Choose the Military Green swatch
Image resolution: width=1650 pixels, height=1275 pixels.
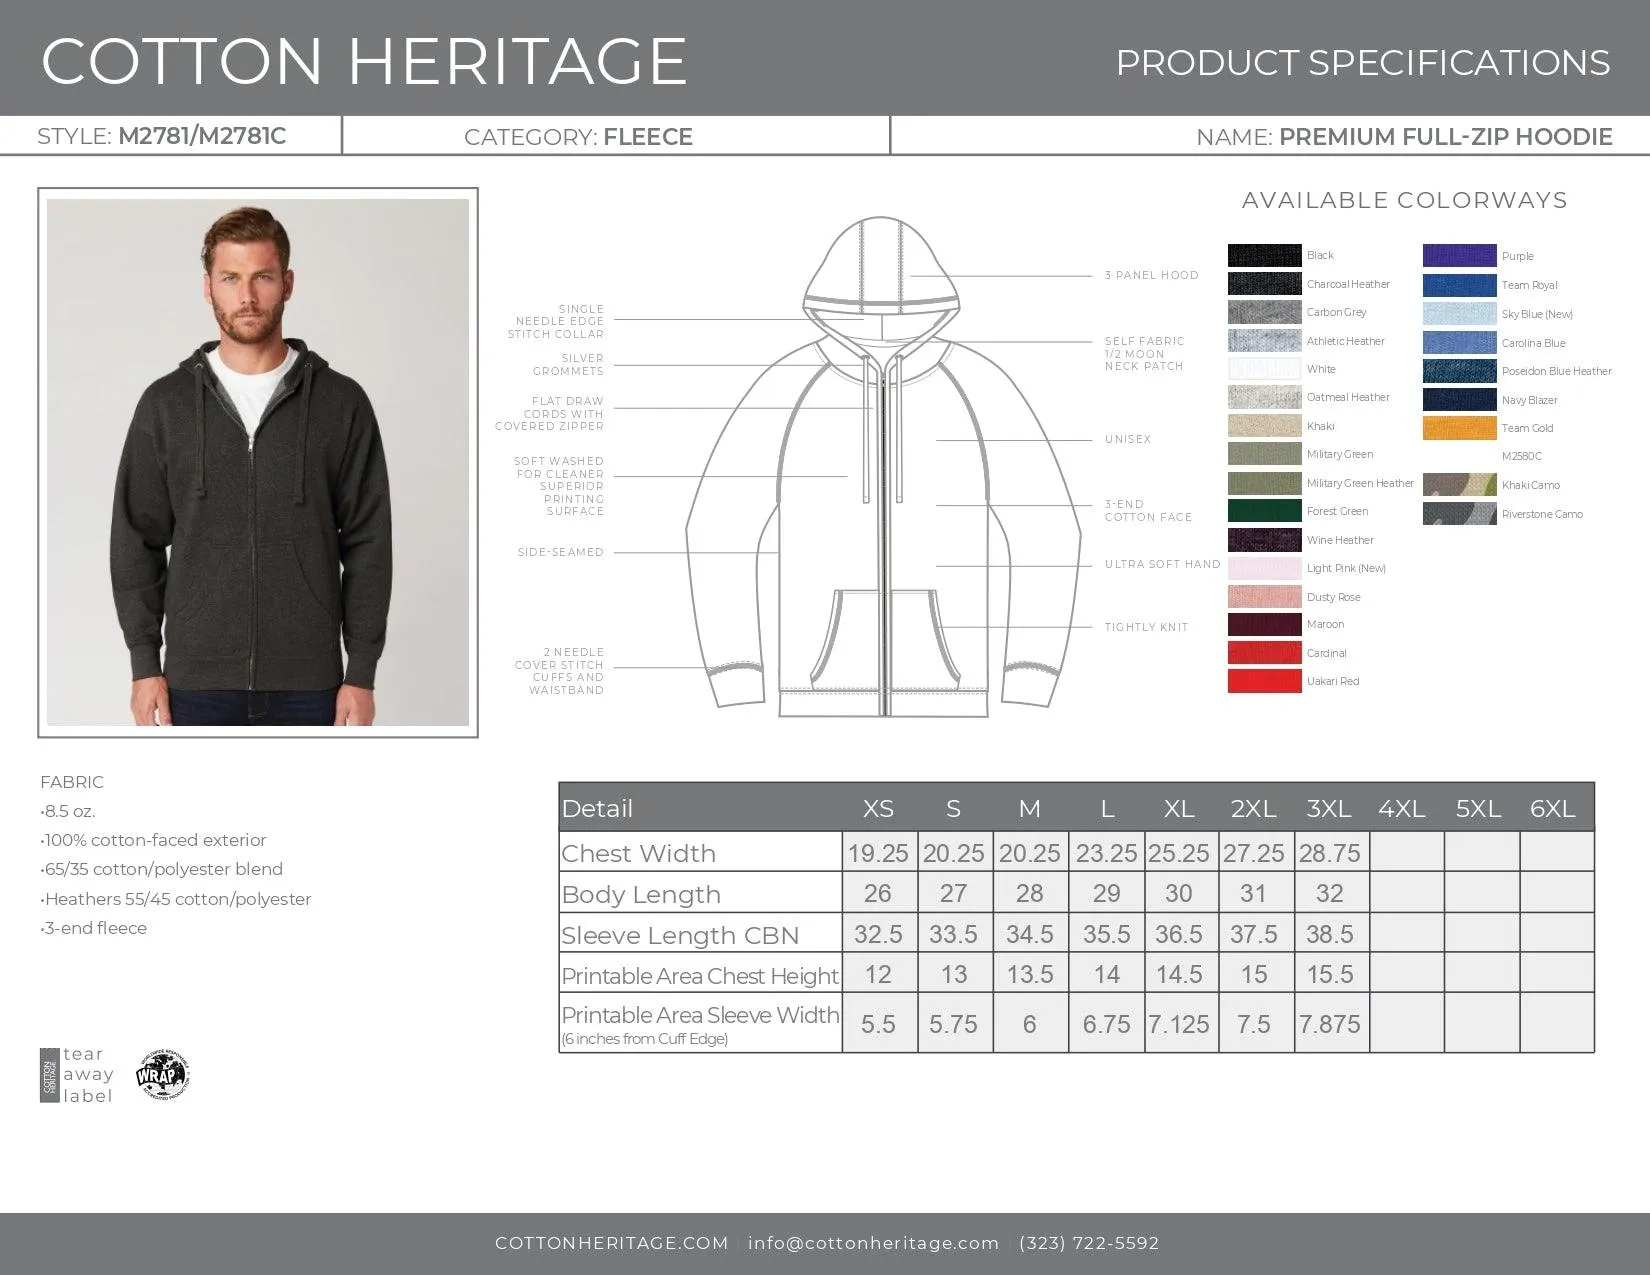pos(1264,454)
